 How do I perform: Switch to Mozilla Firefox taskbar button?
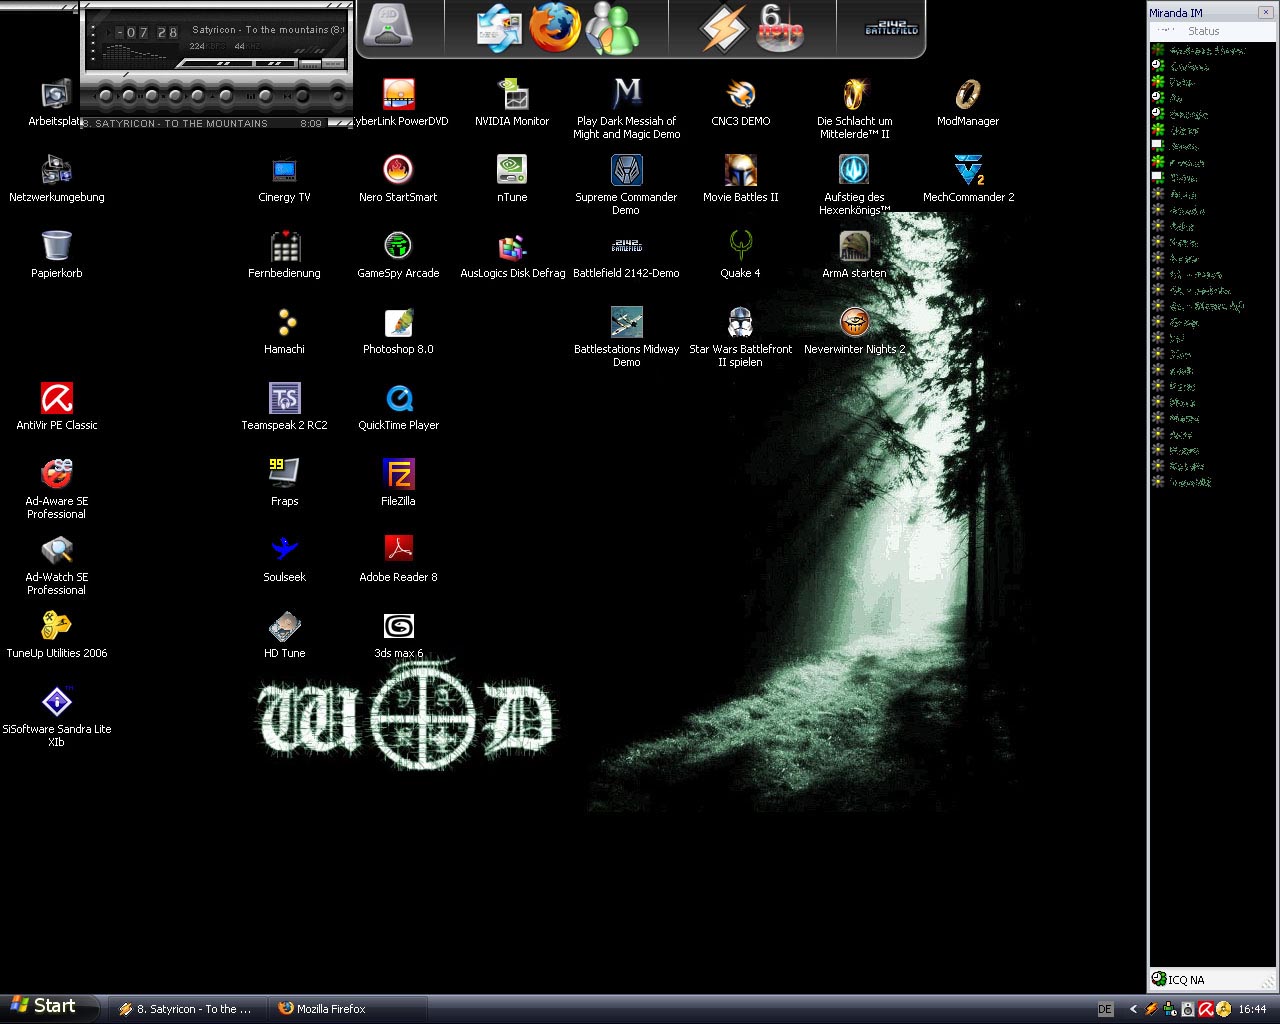pyautogui.click(x=347, y=1009)
